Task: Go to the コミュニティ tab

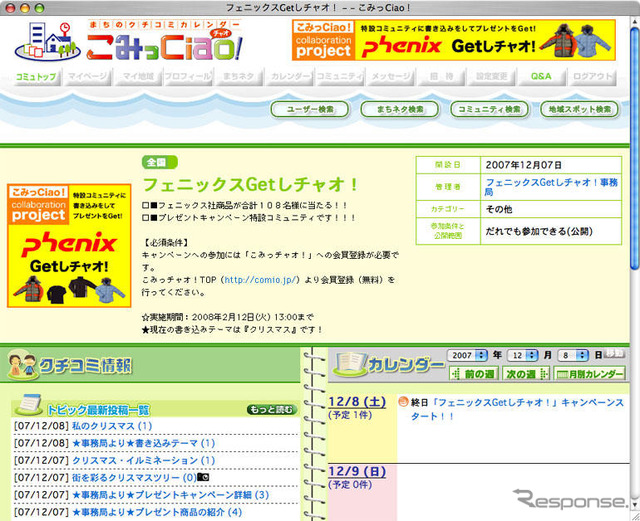Action: 340,76
